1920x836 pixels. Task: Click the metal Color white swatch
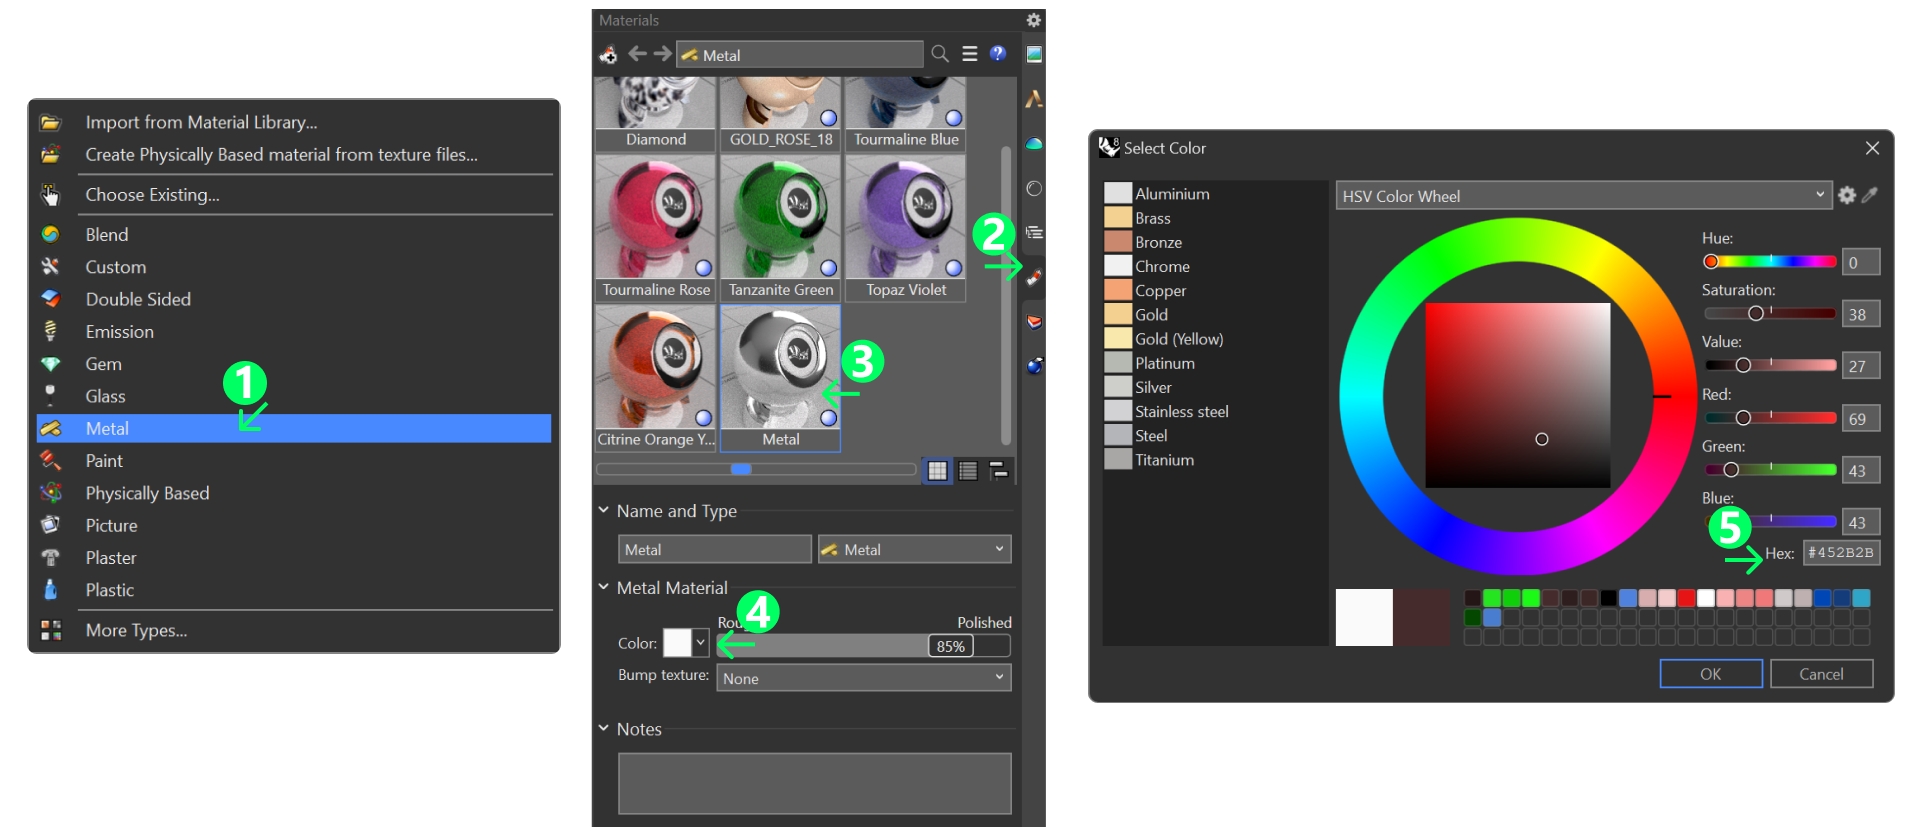(x=677, y=643)
